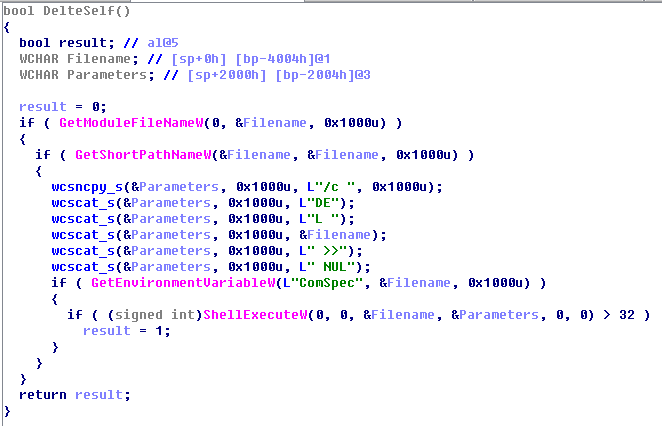Viewport: 662px width, 426px height.
Task: Click the wcsncpy_s function call
Action: click(87, 187)
